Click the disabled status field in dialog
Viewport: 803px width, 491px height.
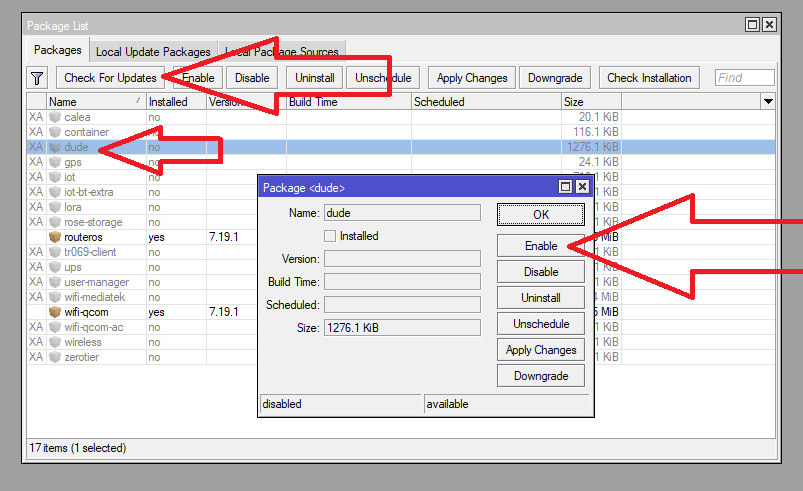[x=341, y=404]
